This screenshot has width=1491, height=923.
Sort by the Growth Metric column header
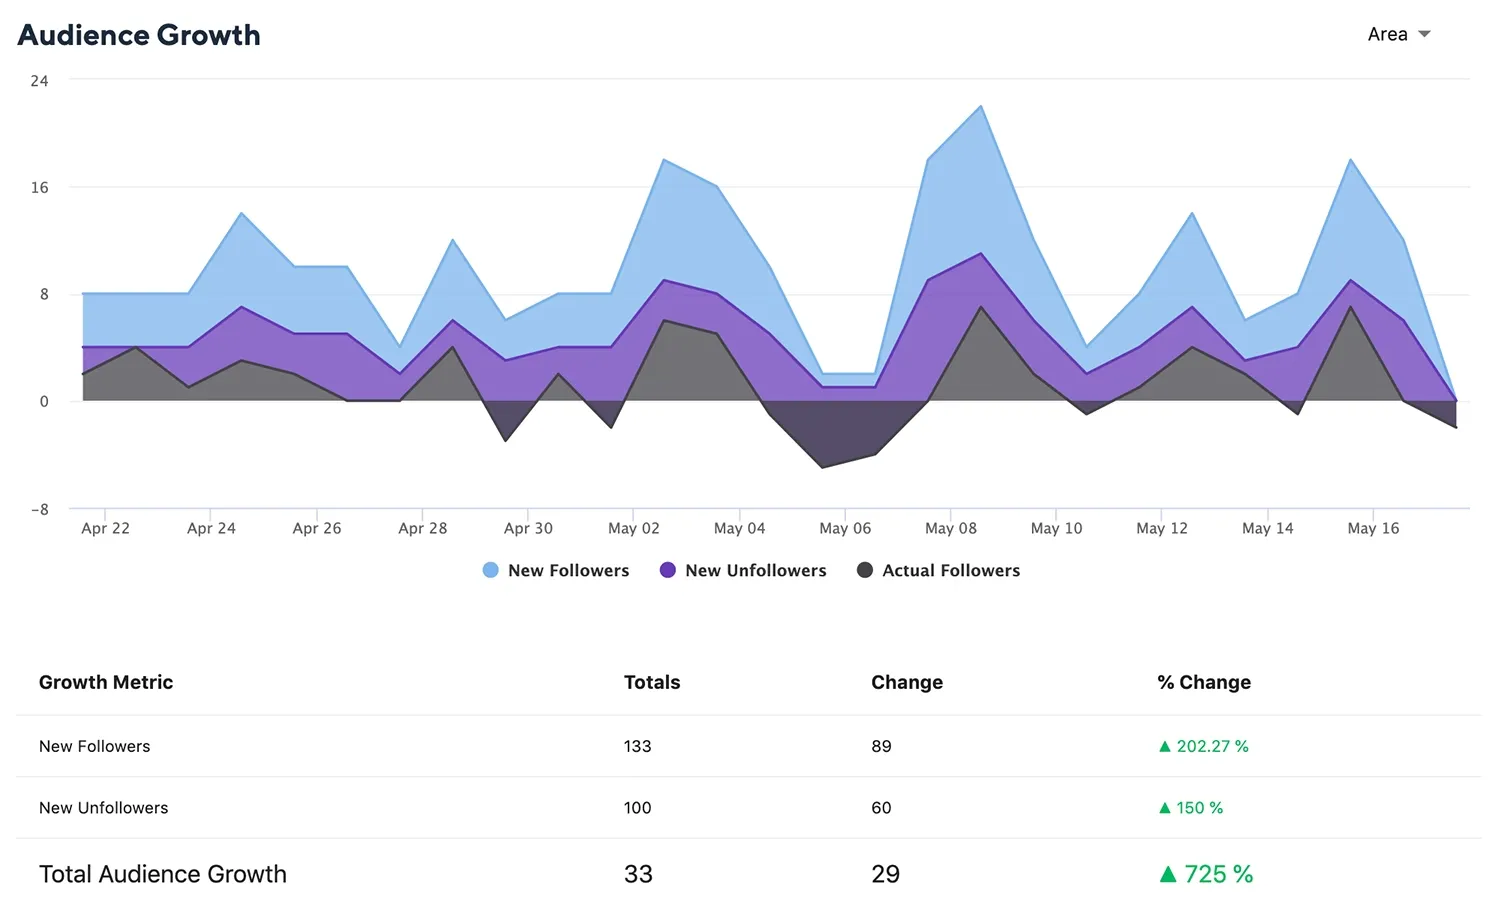click(106, 682)
